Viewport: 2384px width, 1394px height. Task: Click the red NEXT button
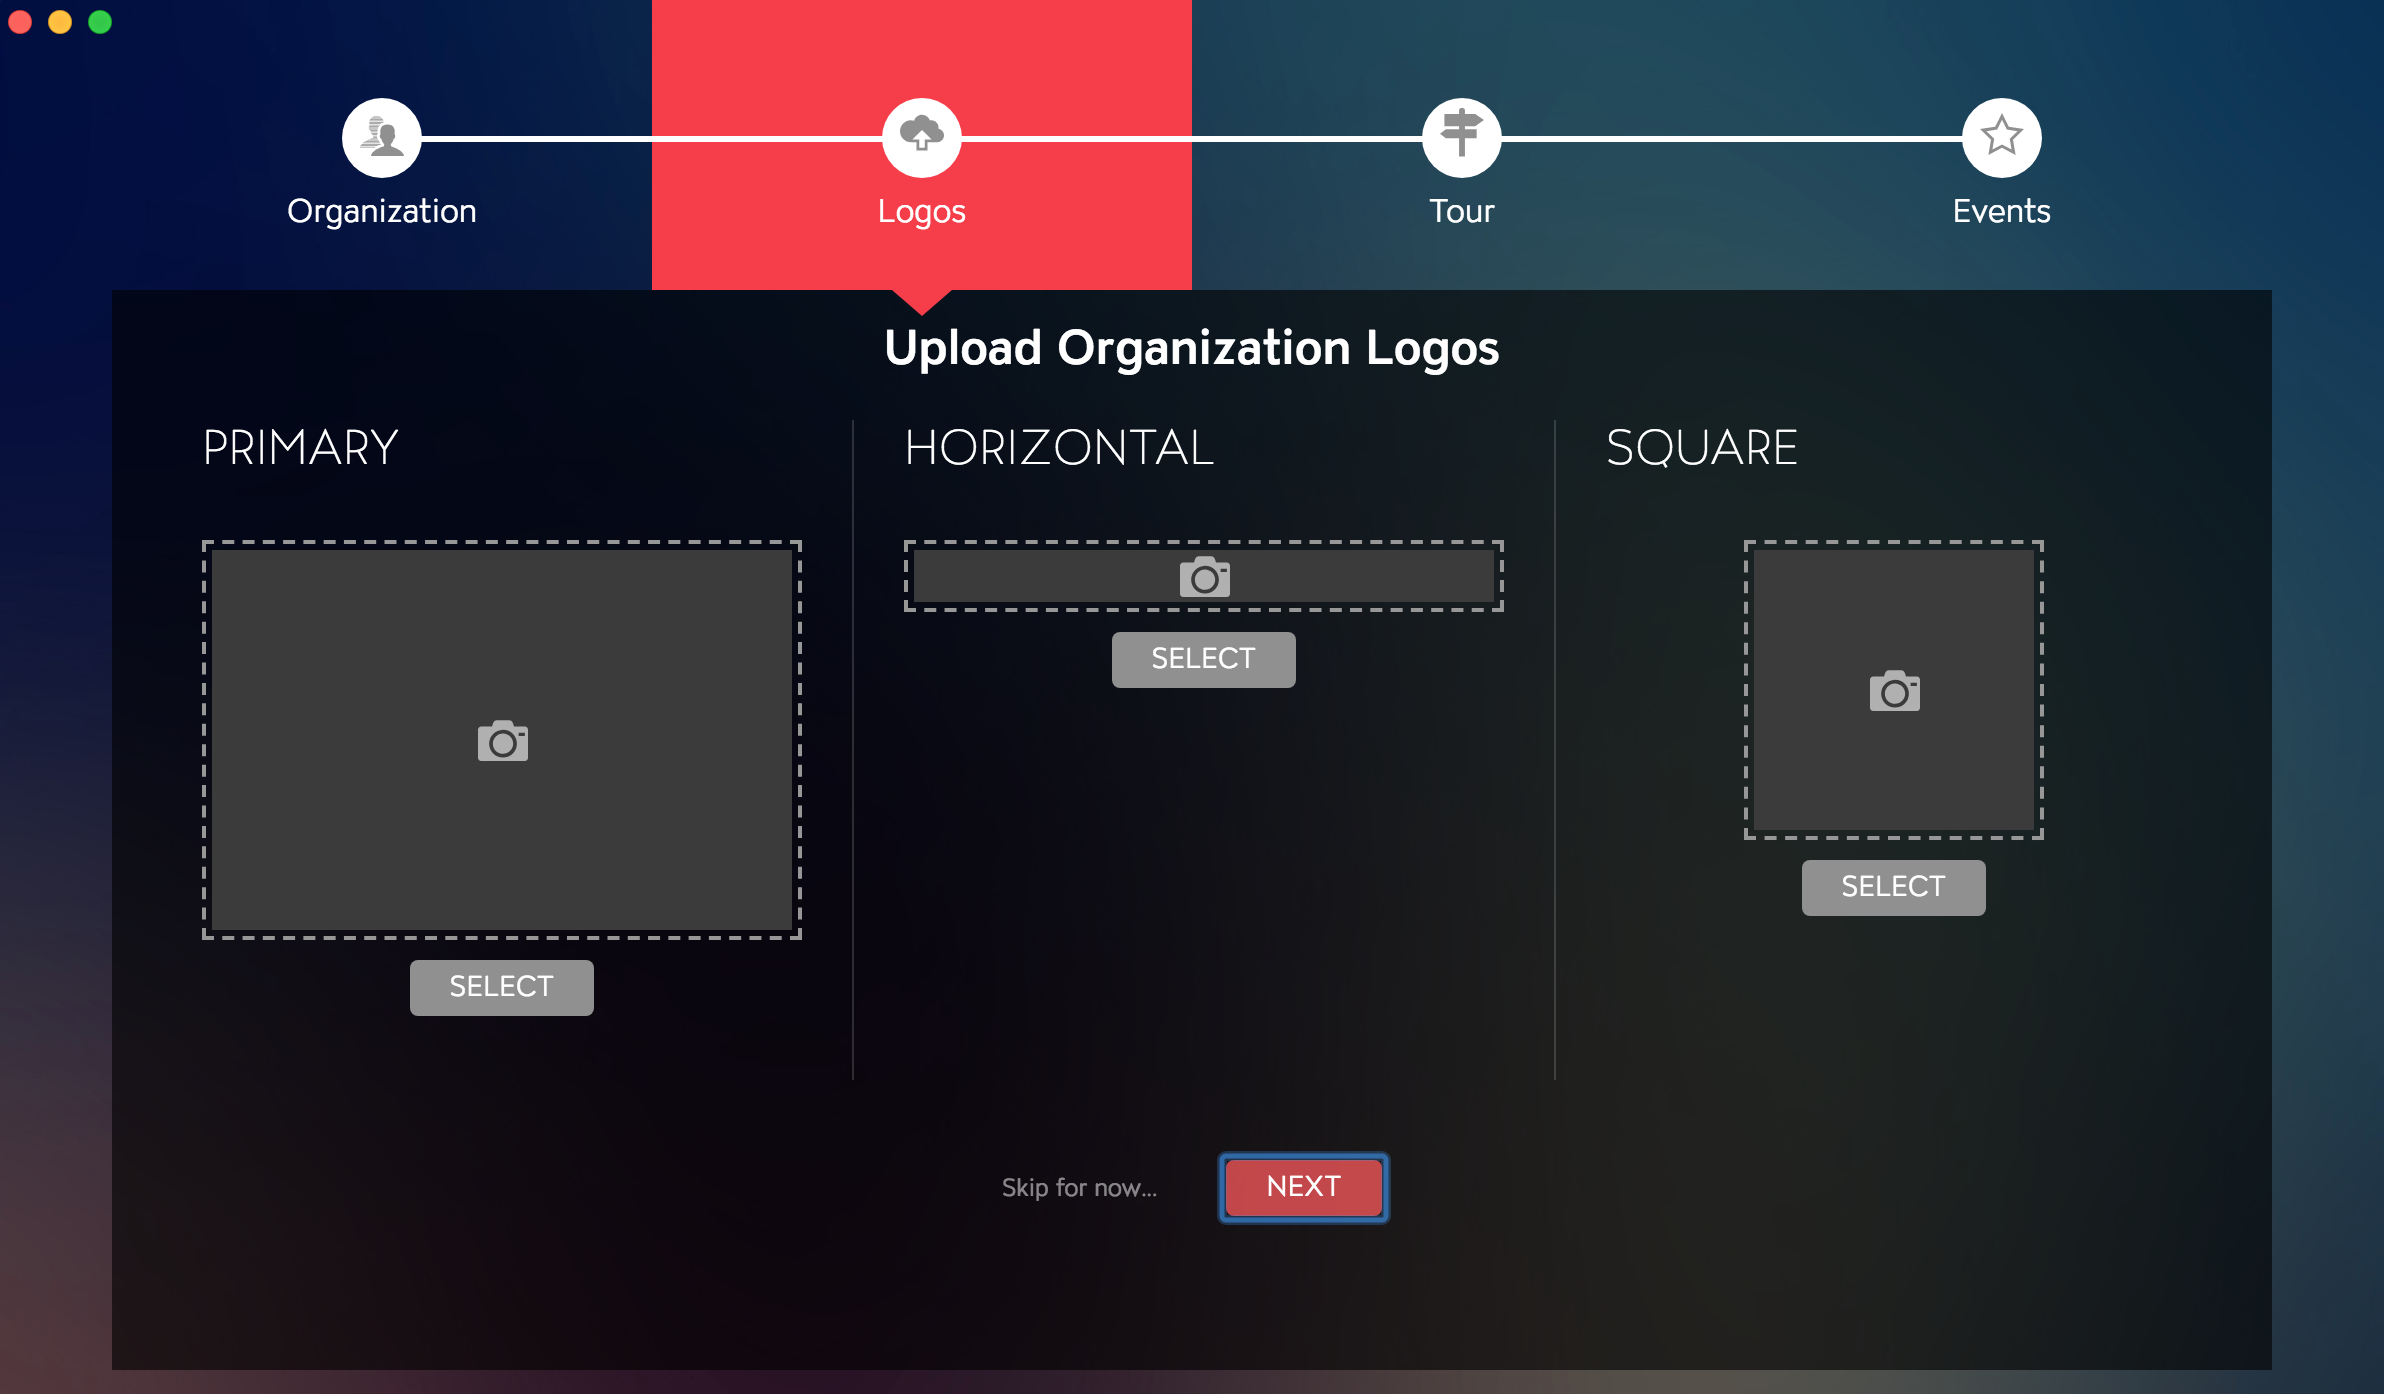click(x=1304, y=1187)
